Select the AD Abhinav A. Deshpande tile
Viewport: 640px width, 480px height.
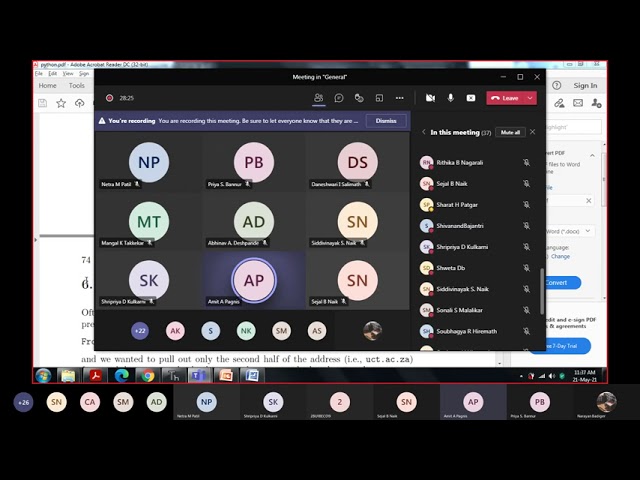(x=253, y=222)
